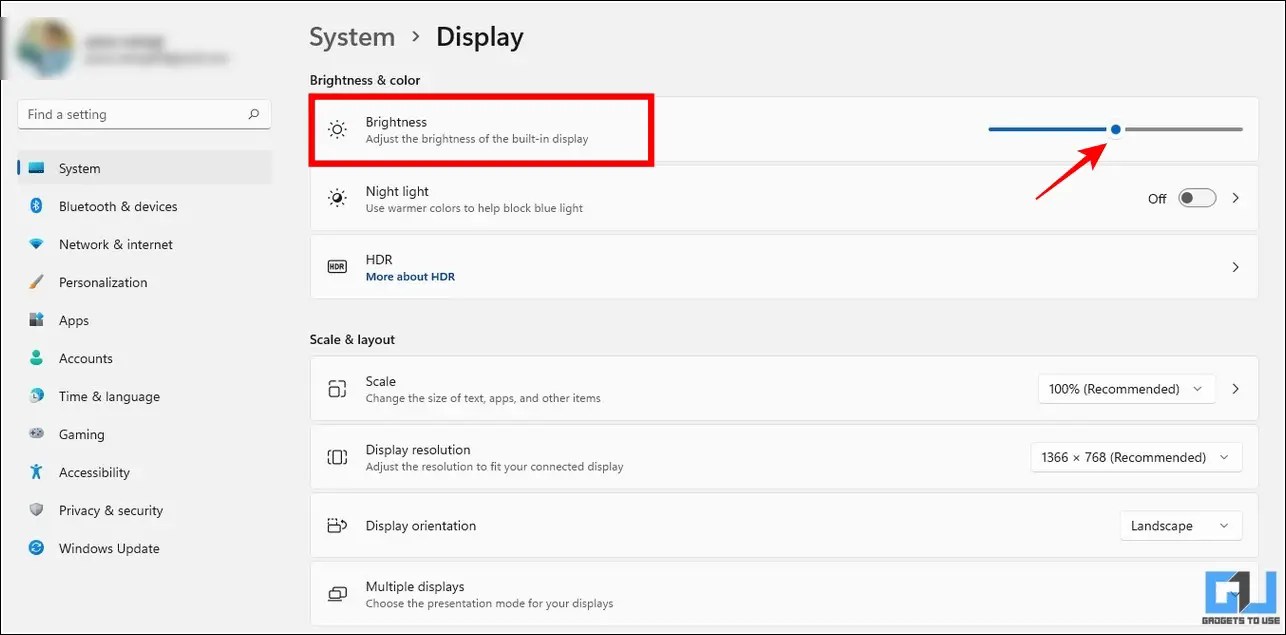Viewport: 1286px width, 635px height.
Task: Select the Brightness sun icon
Action: (337, 129)
